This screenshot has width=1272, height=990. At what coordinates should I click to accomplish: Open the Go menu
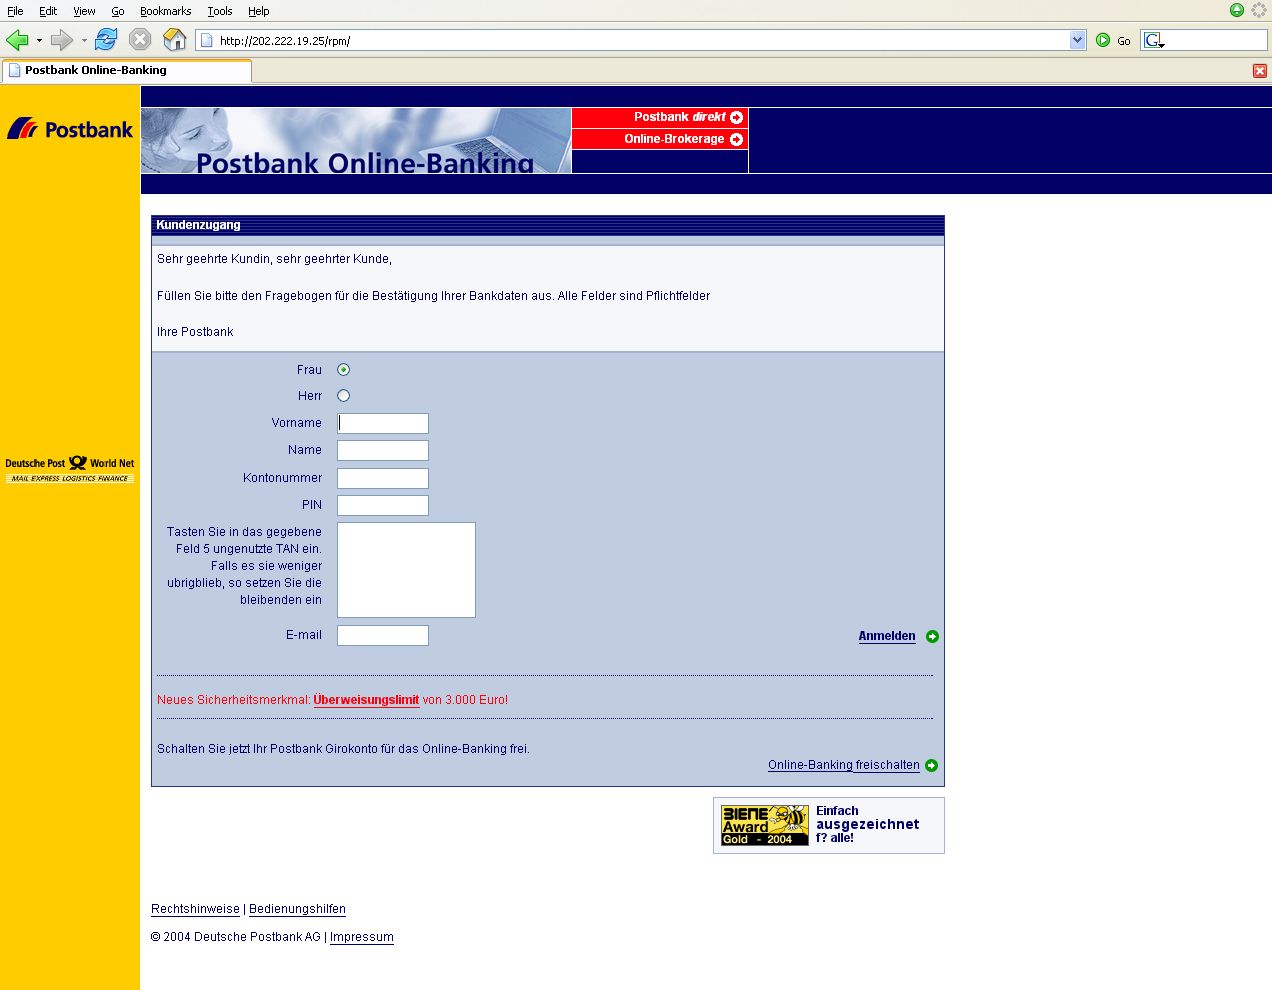coord(118,11)
